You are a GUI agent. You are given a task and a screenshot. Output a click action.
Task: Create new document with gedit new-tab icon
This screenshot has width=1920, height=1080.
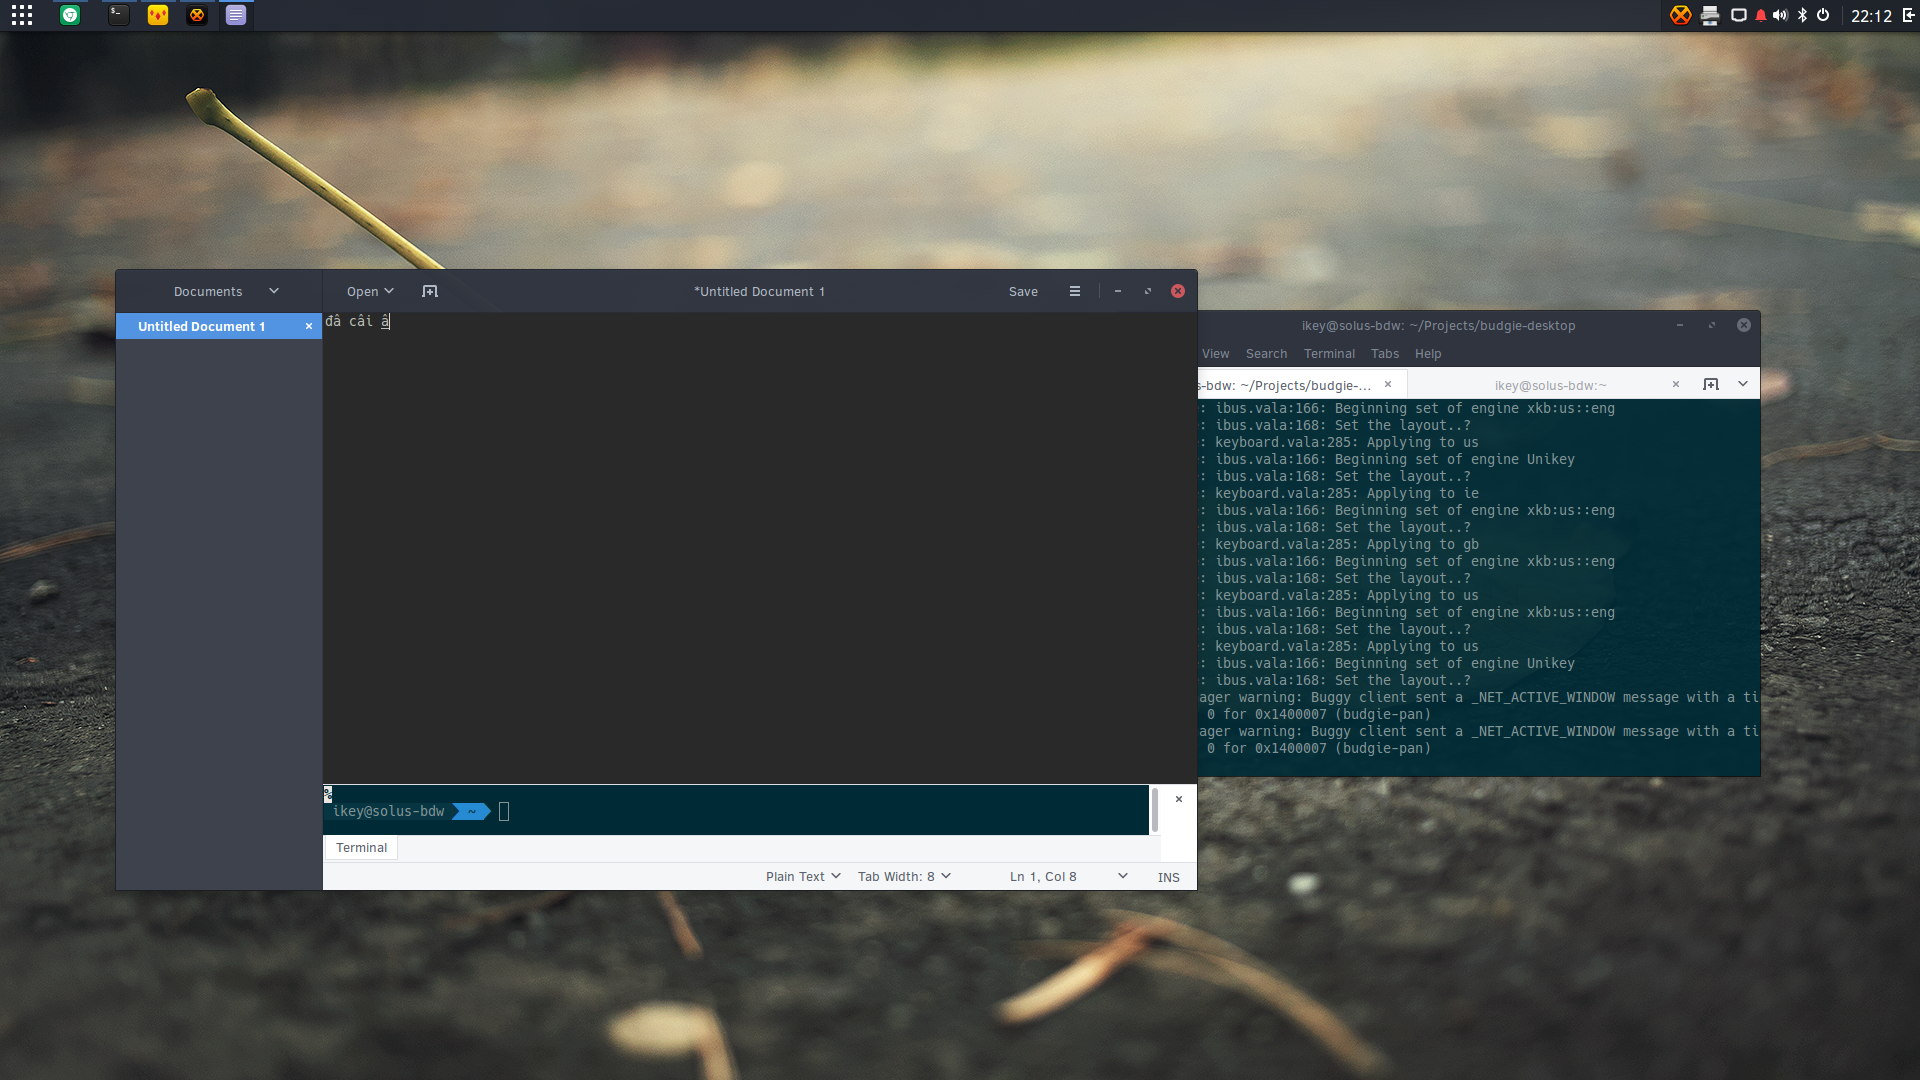pos(430,291)
